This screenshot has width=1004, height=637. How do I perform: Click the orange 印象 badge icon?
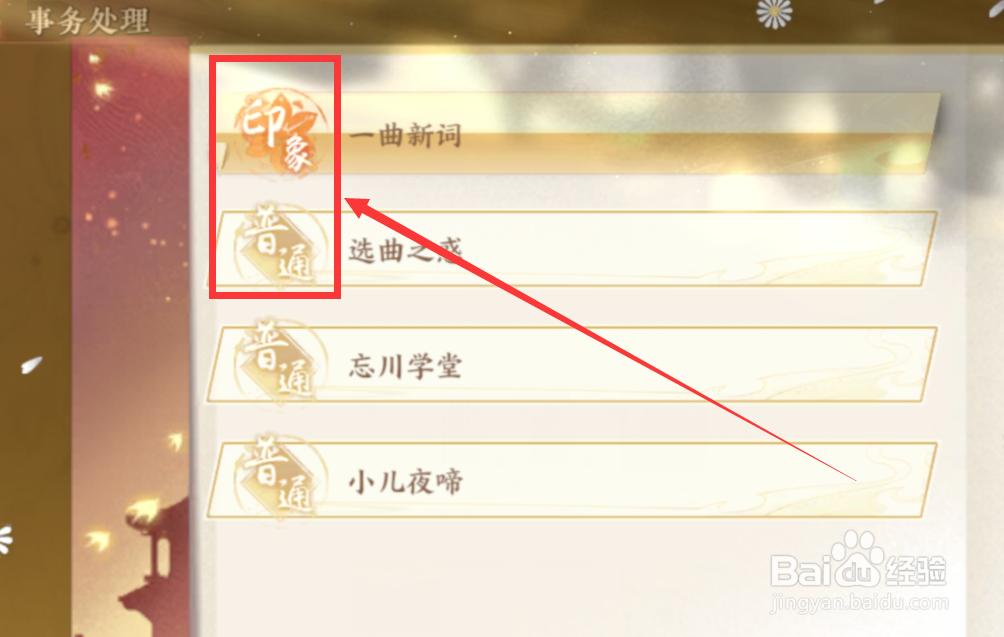click(280, 133)
